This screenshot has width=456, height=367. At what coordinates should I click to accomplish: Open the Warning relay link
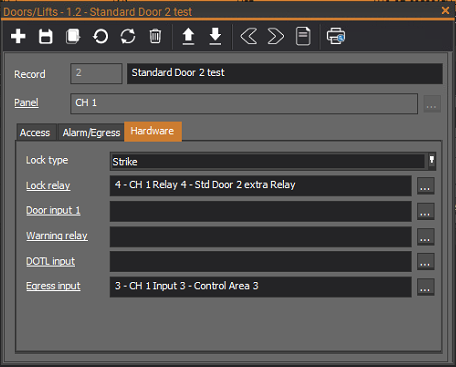click(x=57, y=236)
